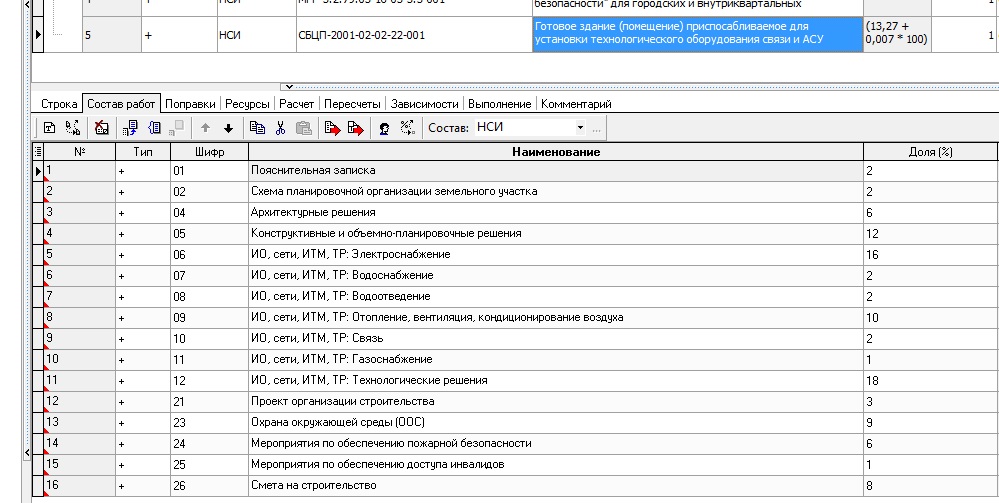The height and width of the screenshot is (503, 999).
Task: Click the Paste clipboard icon
Action: (304, 128)
